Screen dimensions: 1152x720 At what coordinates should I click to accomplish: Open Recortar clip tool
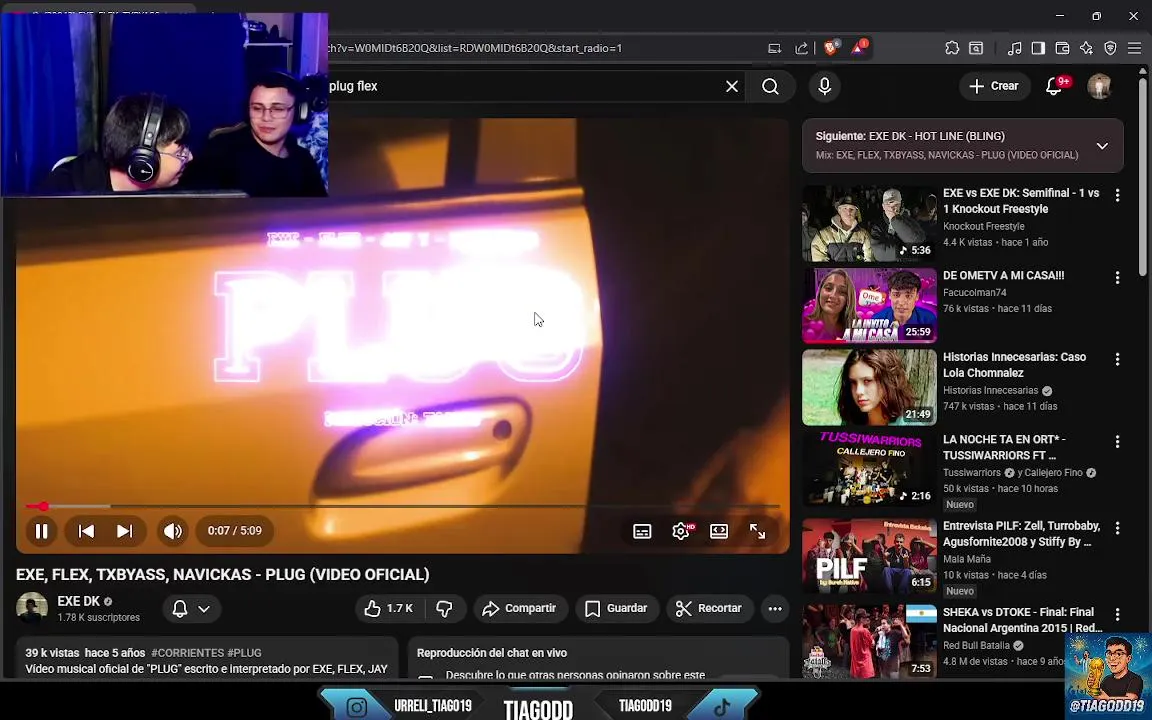[709, 608]
